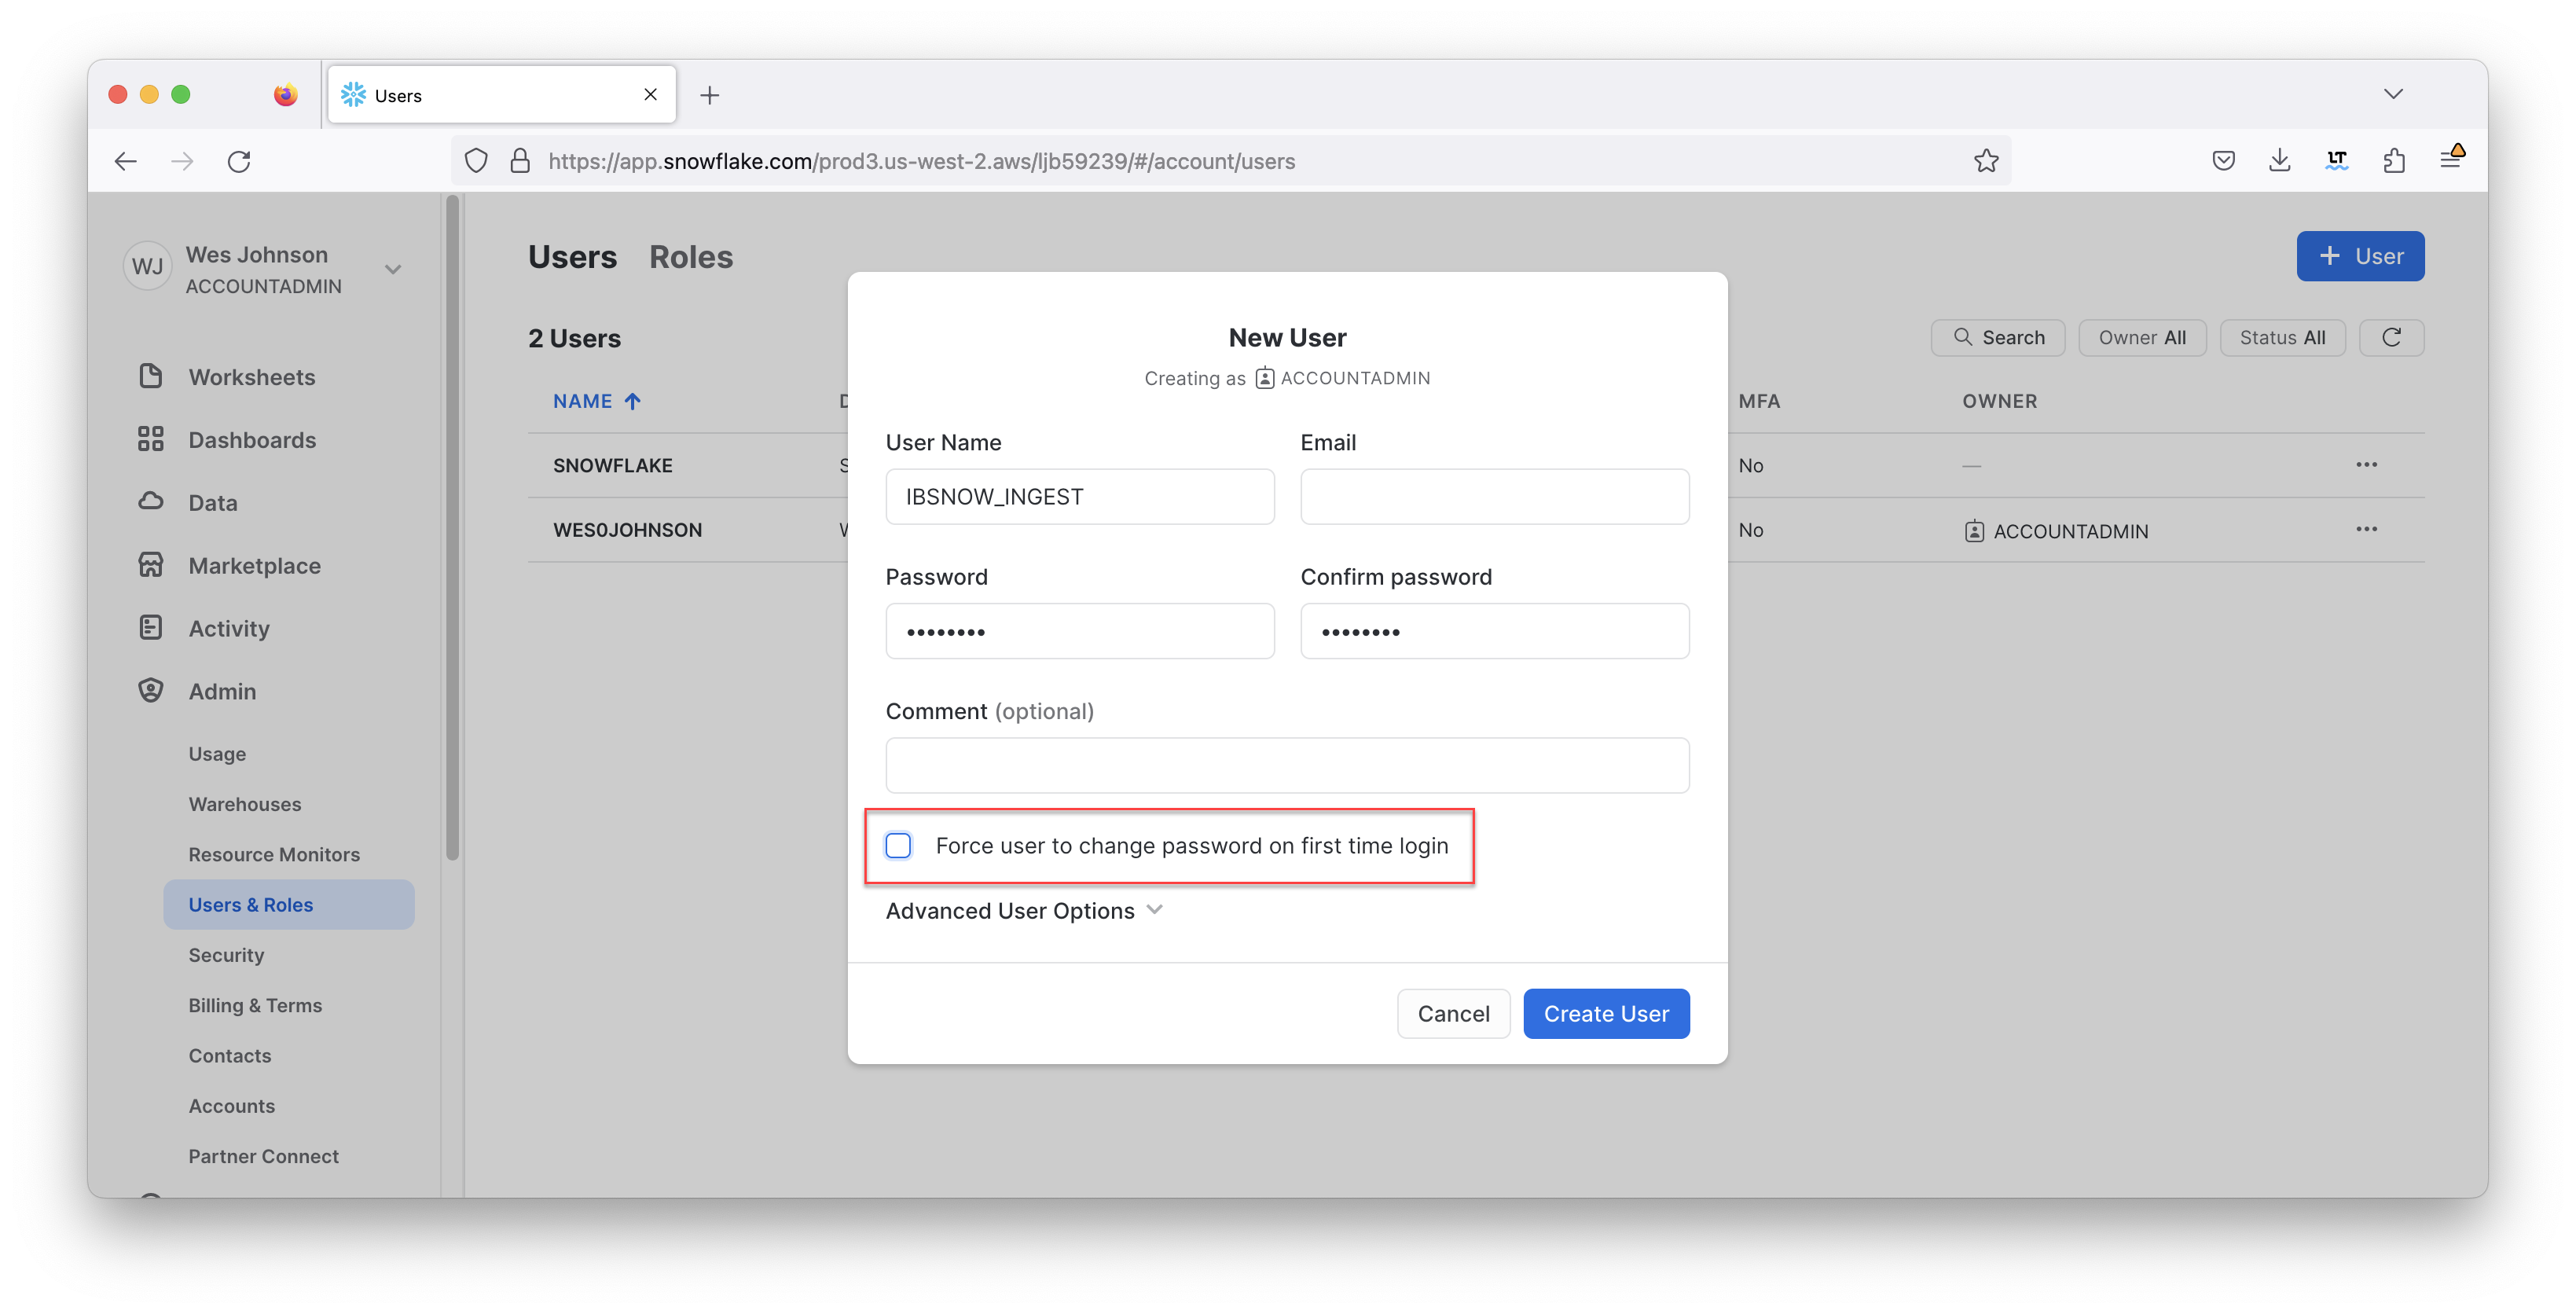Open a new browser tab
This screenshot has width=2576, height=1314.
(x=709, y=95)
